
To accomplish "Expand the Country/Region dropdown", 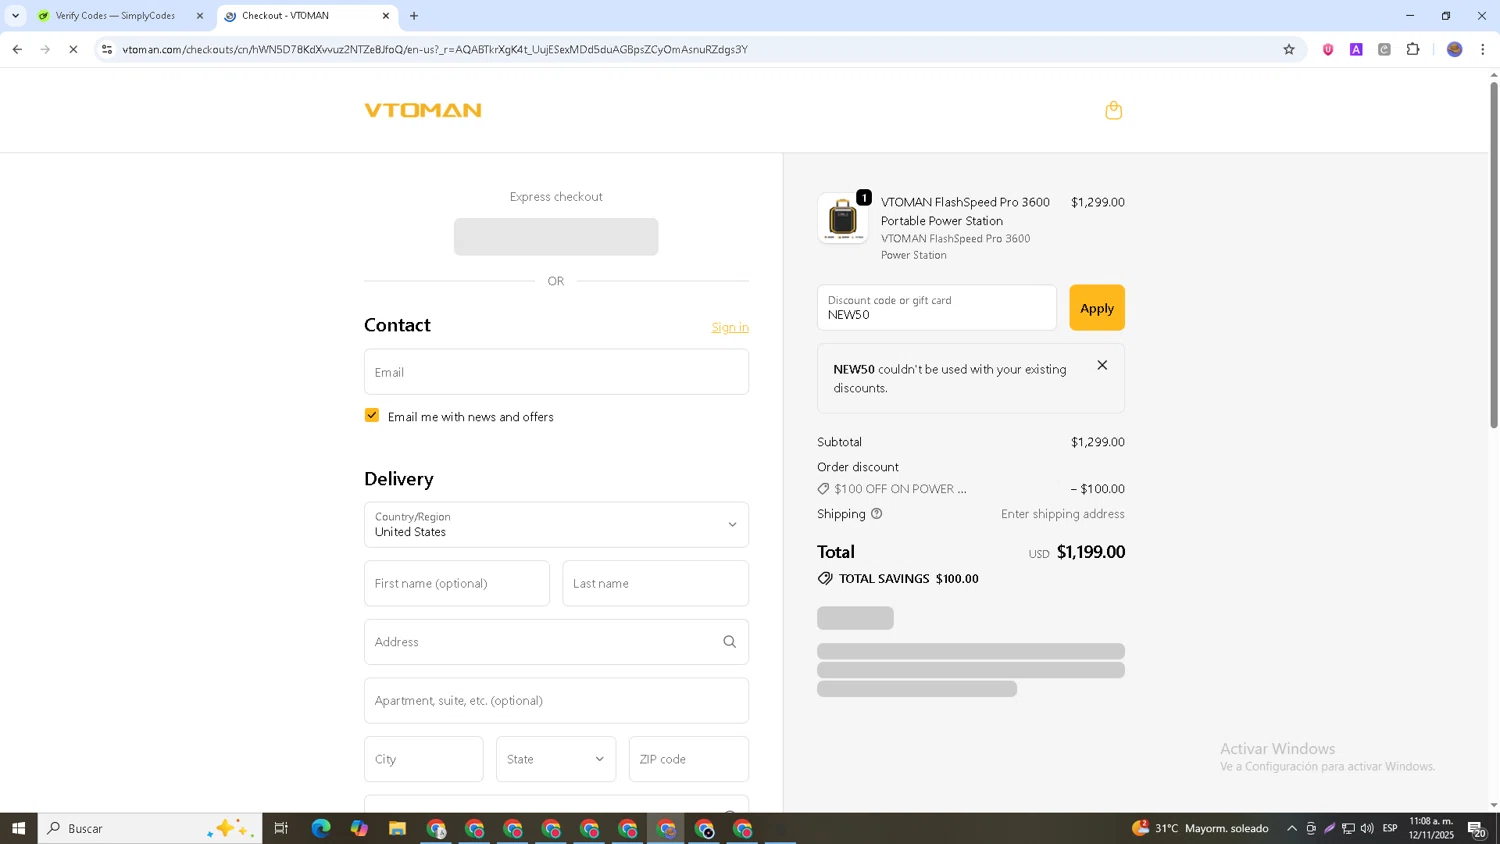I will (556, 525).
